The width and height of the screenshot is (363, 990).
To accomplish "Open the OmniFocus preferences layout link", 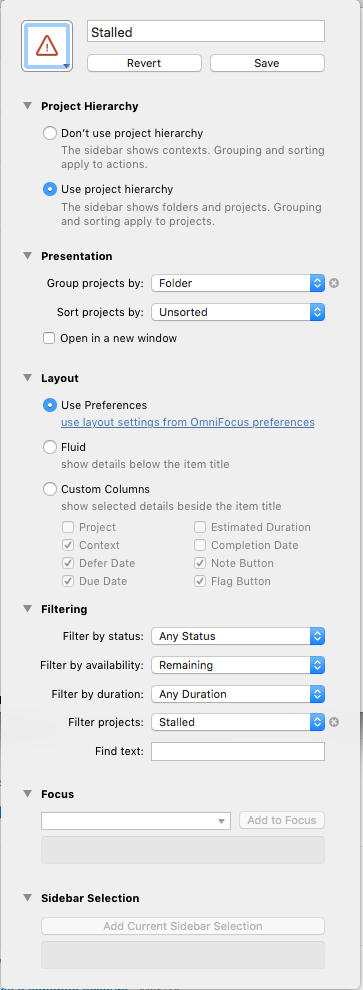I will pos(187,422).
